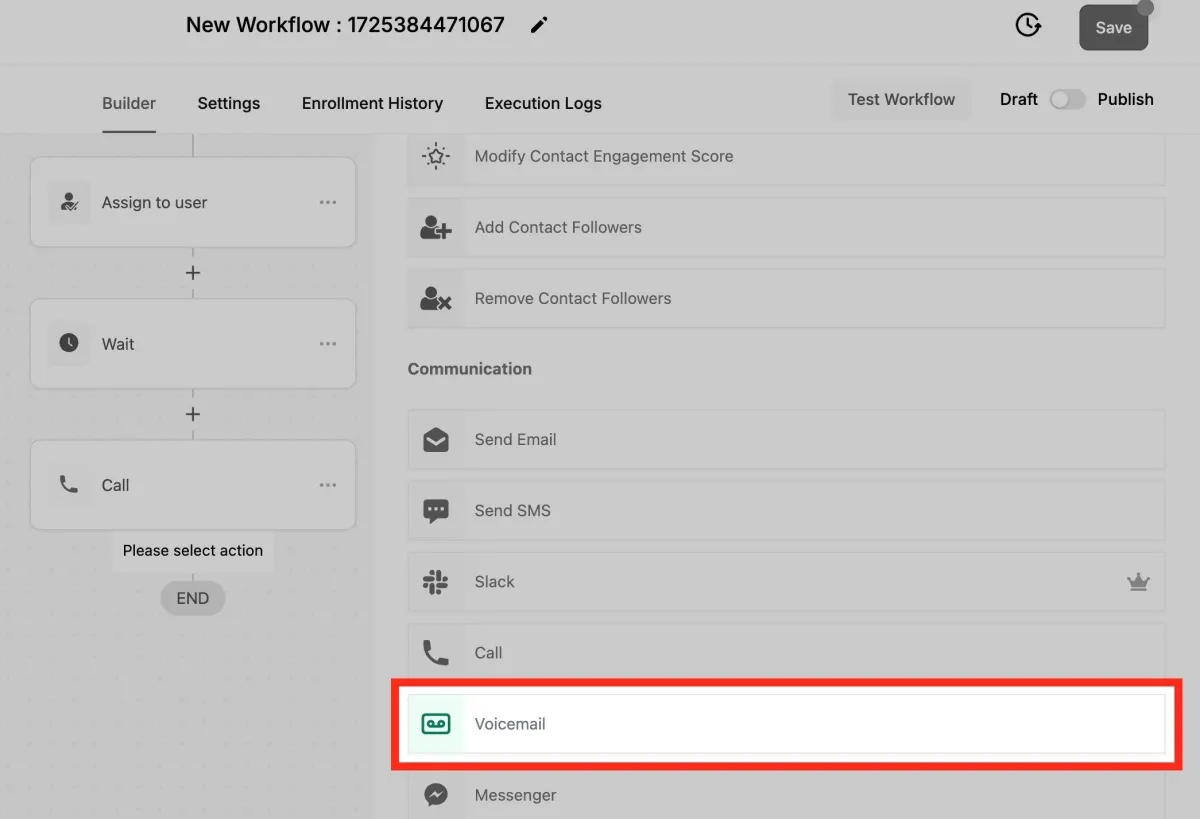Expand the ellipsis menu on Call step
This screenshot has height=819, width=1200.
(x=328, y=485)
